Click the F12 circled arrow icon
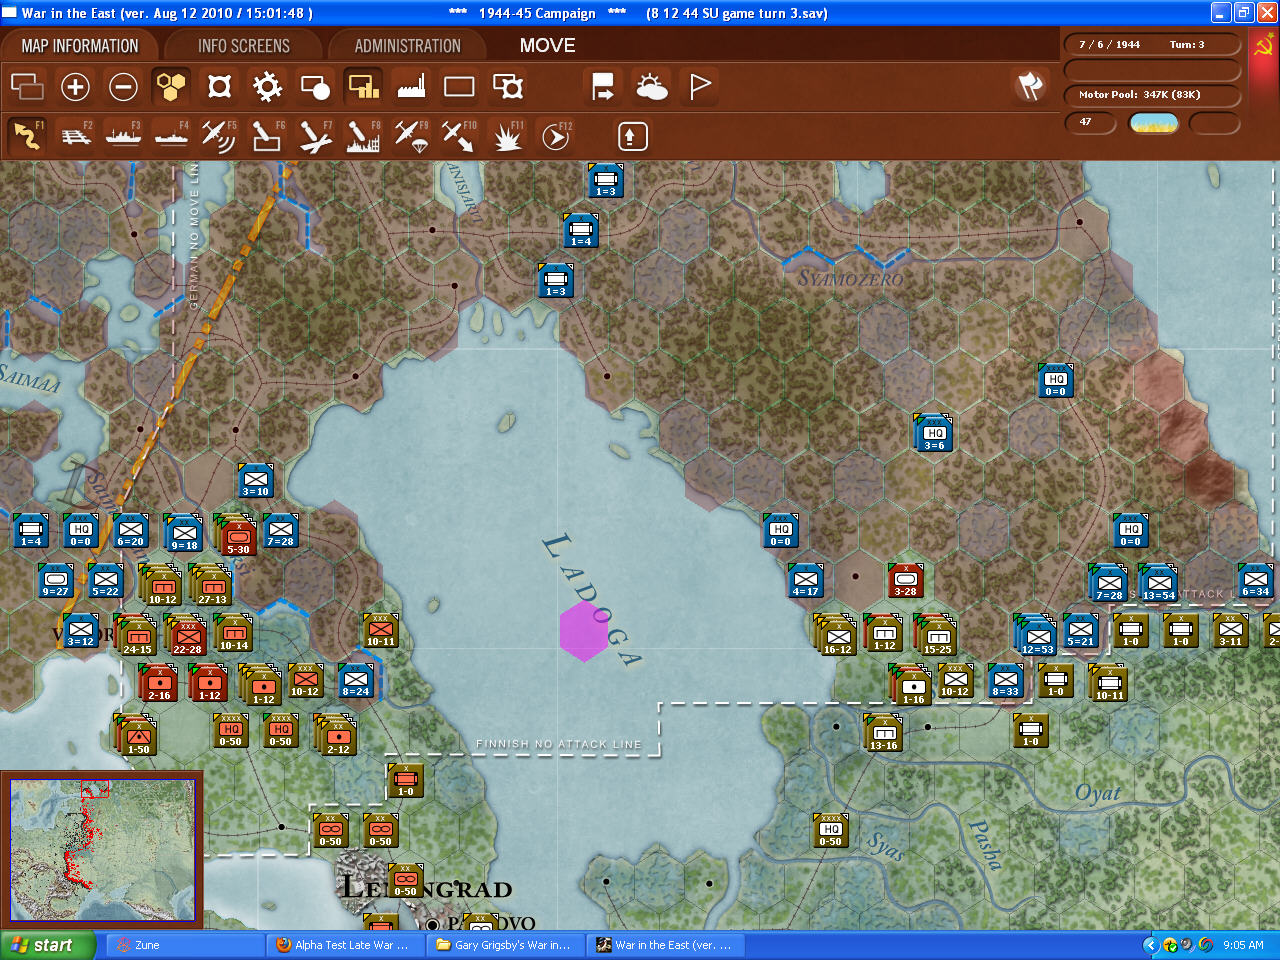The image size is (1280, 960). [555, 136]
